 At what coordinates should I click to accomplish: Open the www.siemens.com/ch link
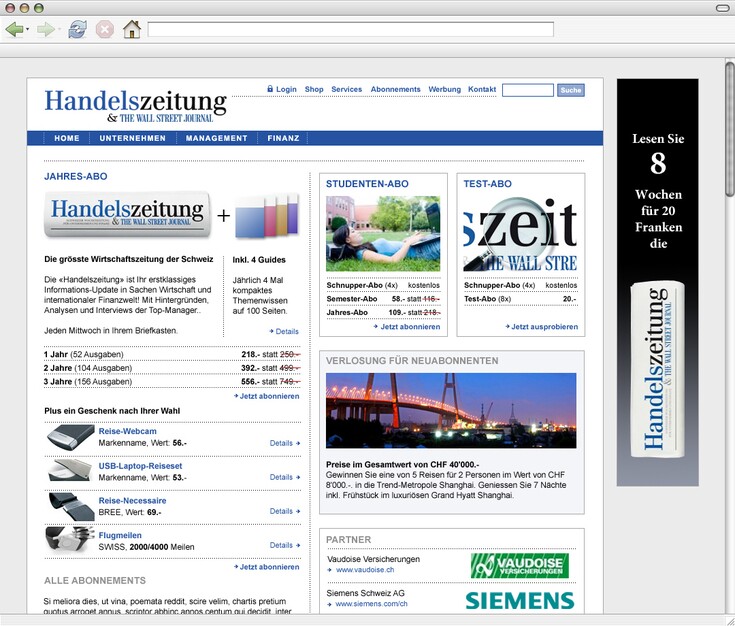pos(371,604)
